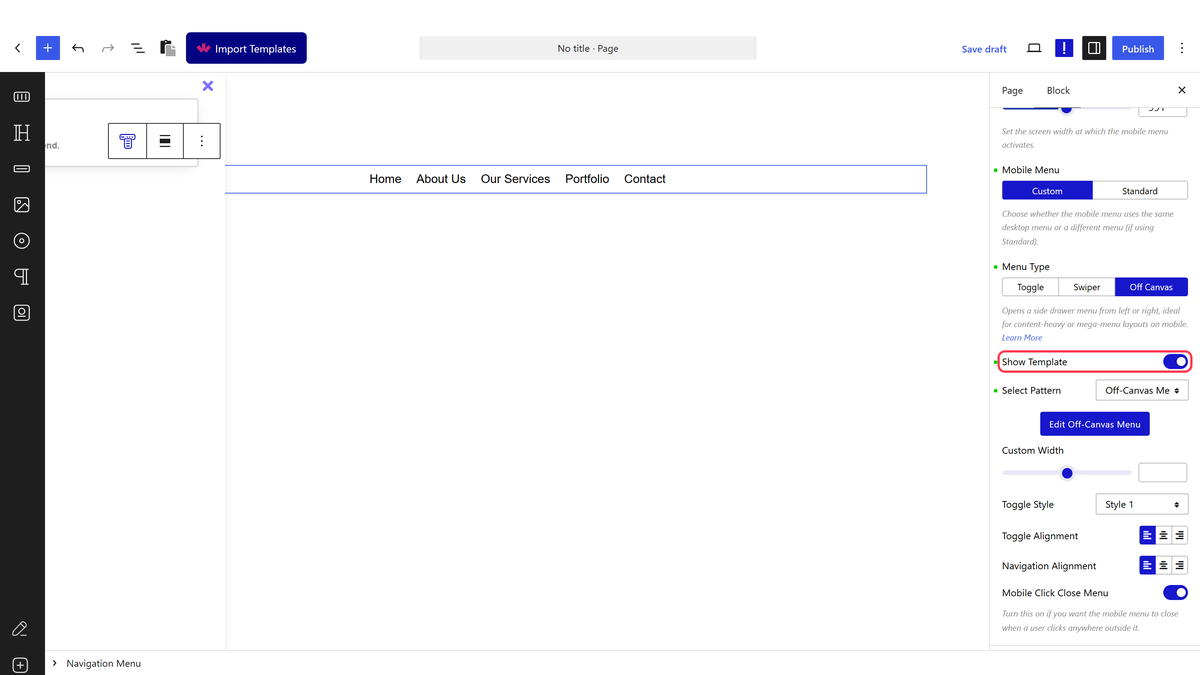Viewport: 1200px width, 675px height.
Task: Click the clipboard paste icon in the toolbar
Action: 168,48
